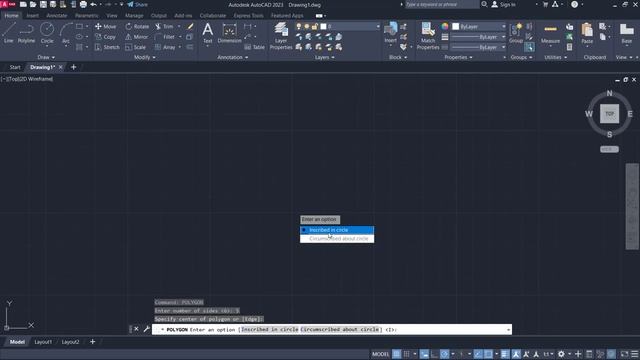Expand the Properties panel
640x360 pixels.
point(458,58)
